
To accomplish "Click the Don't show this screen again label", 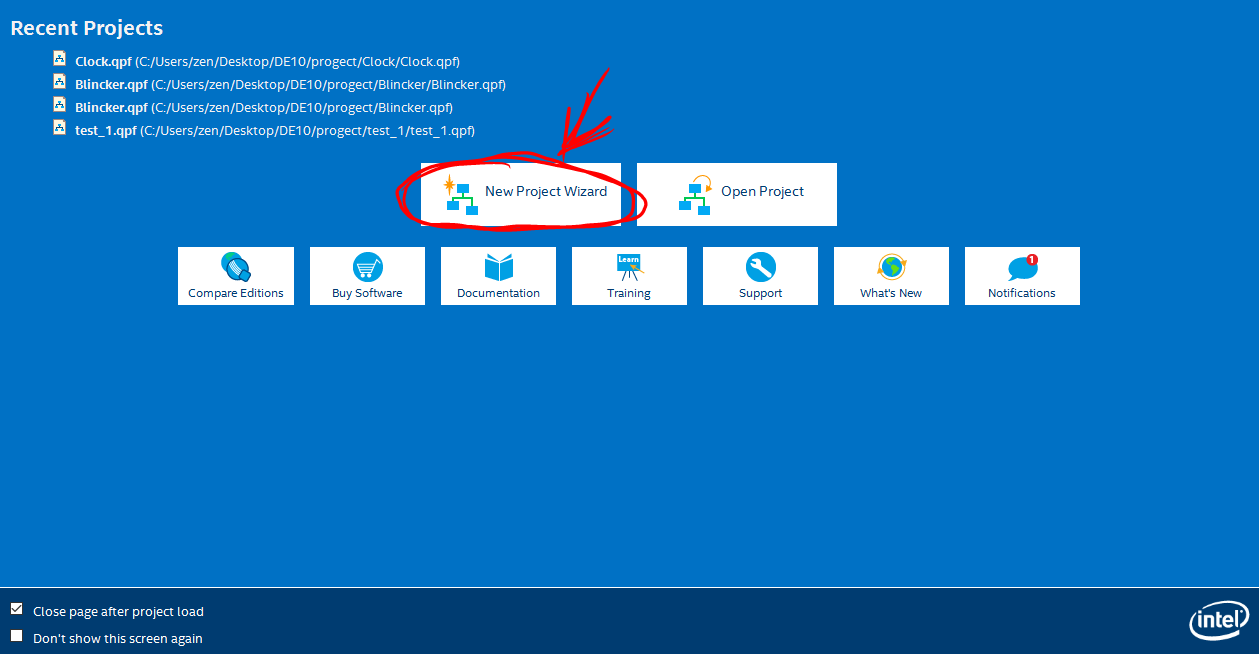I will 118,638.
